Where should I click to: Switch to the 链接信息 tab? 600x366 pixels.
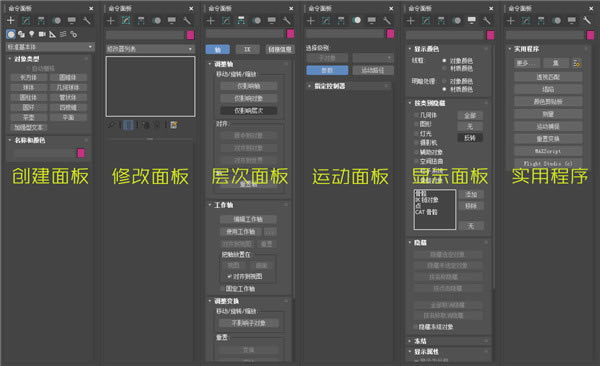pyautogui.click(x=279, y=49)
